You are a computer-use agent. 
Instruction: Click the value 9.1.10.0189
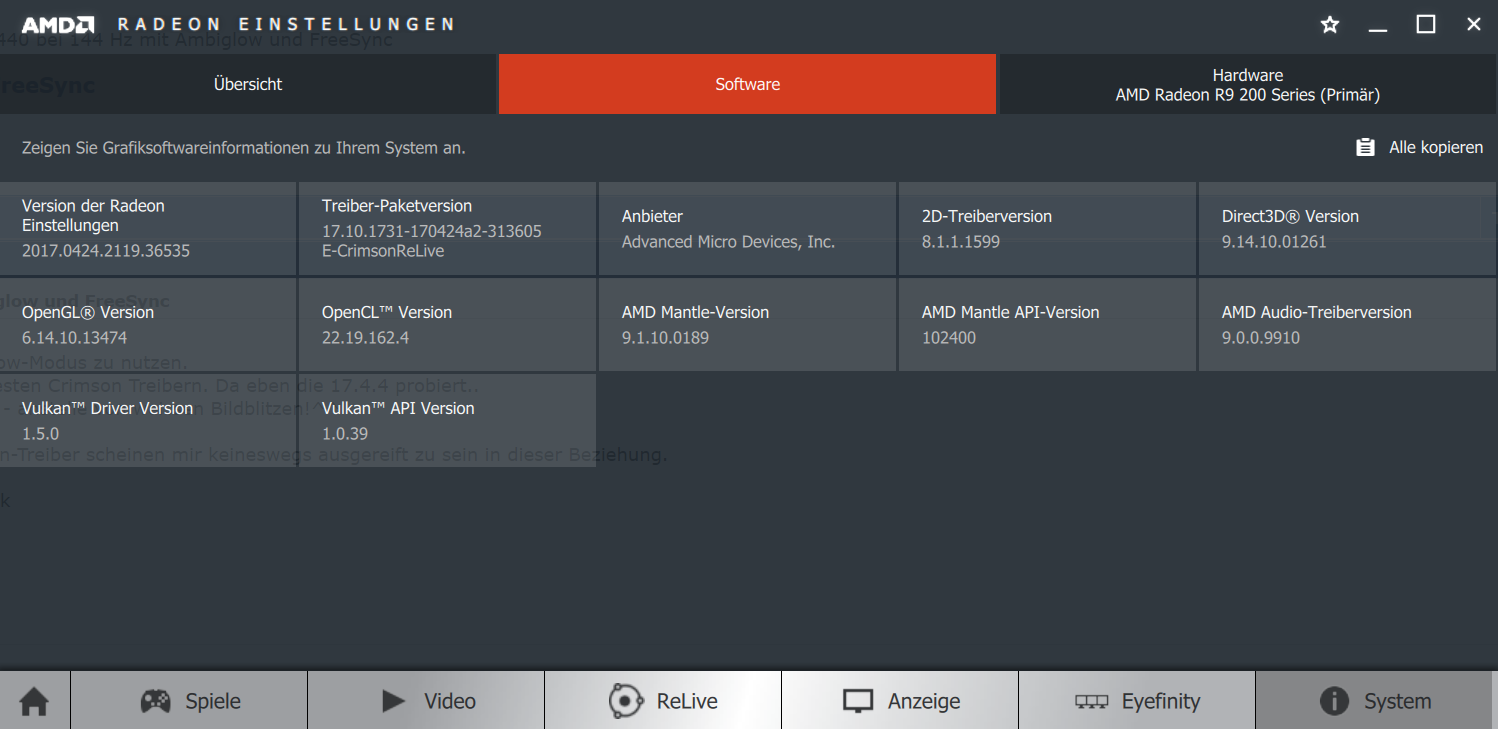pyautogui.click(x=666, y=338)
